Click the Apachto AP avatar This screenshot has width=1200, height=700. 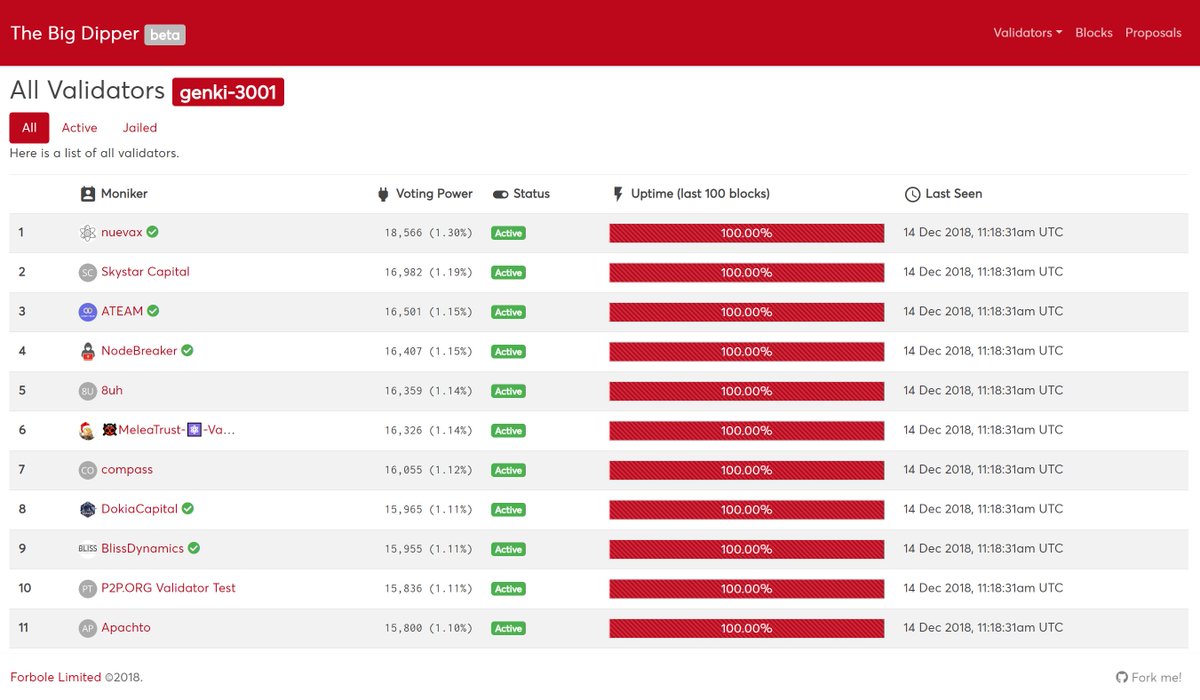pyautogui.click(x=88, y=628)
